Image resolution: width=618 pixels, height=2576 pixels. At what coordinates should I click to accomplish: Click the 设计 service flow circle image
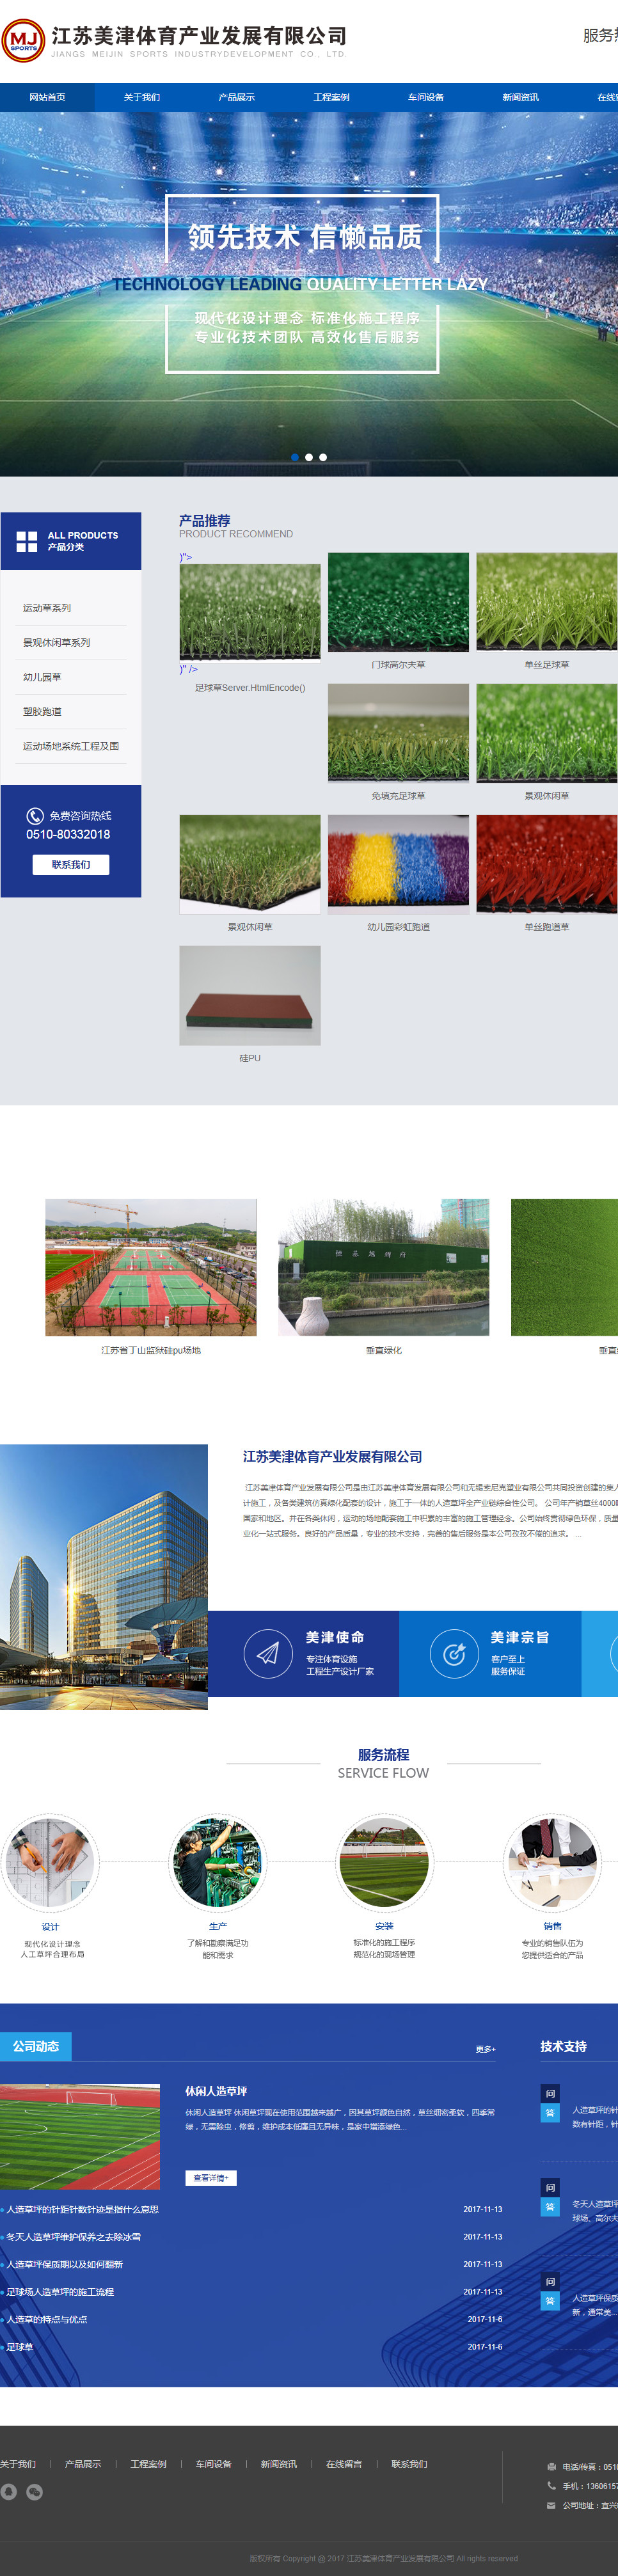point(50,1863)
